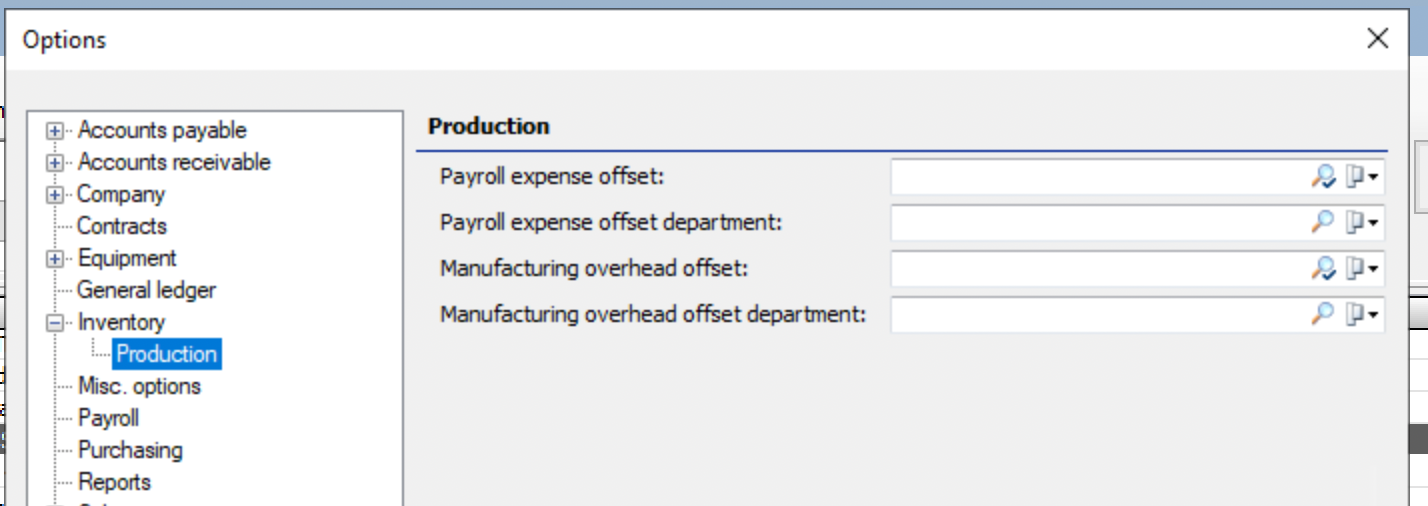Image resolution: width=1428 pixels, height=506 pixels.
Task: Select Company in options tree
Action: point(121,194)
